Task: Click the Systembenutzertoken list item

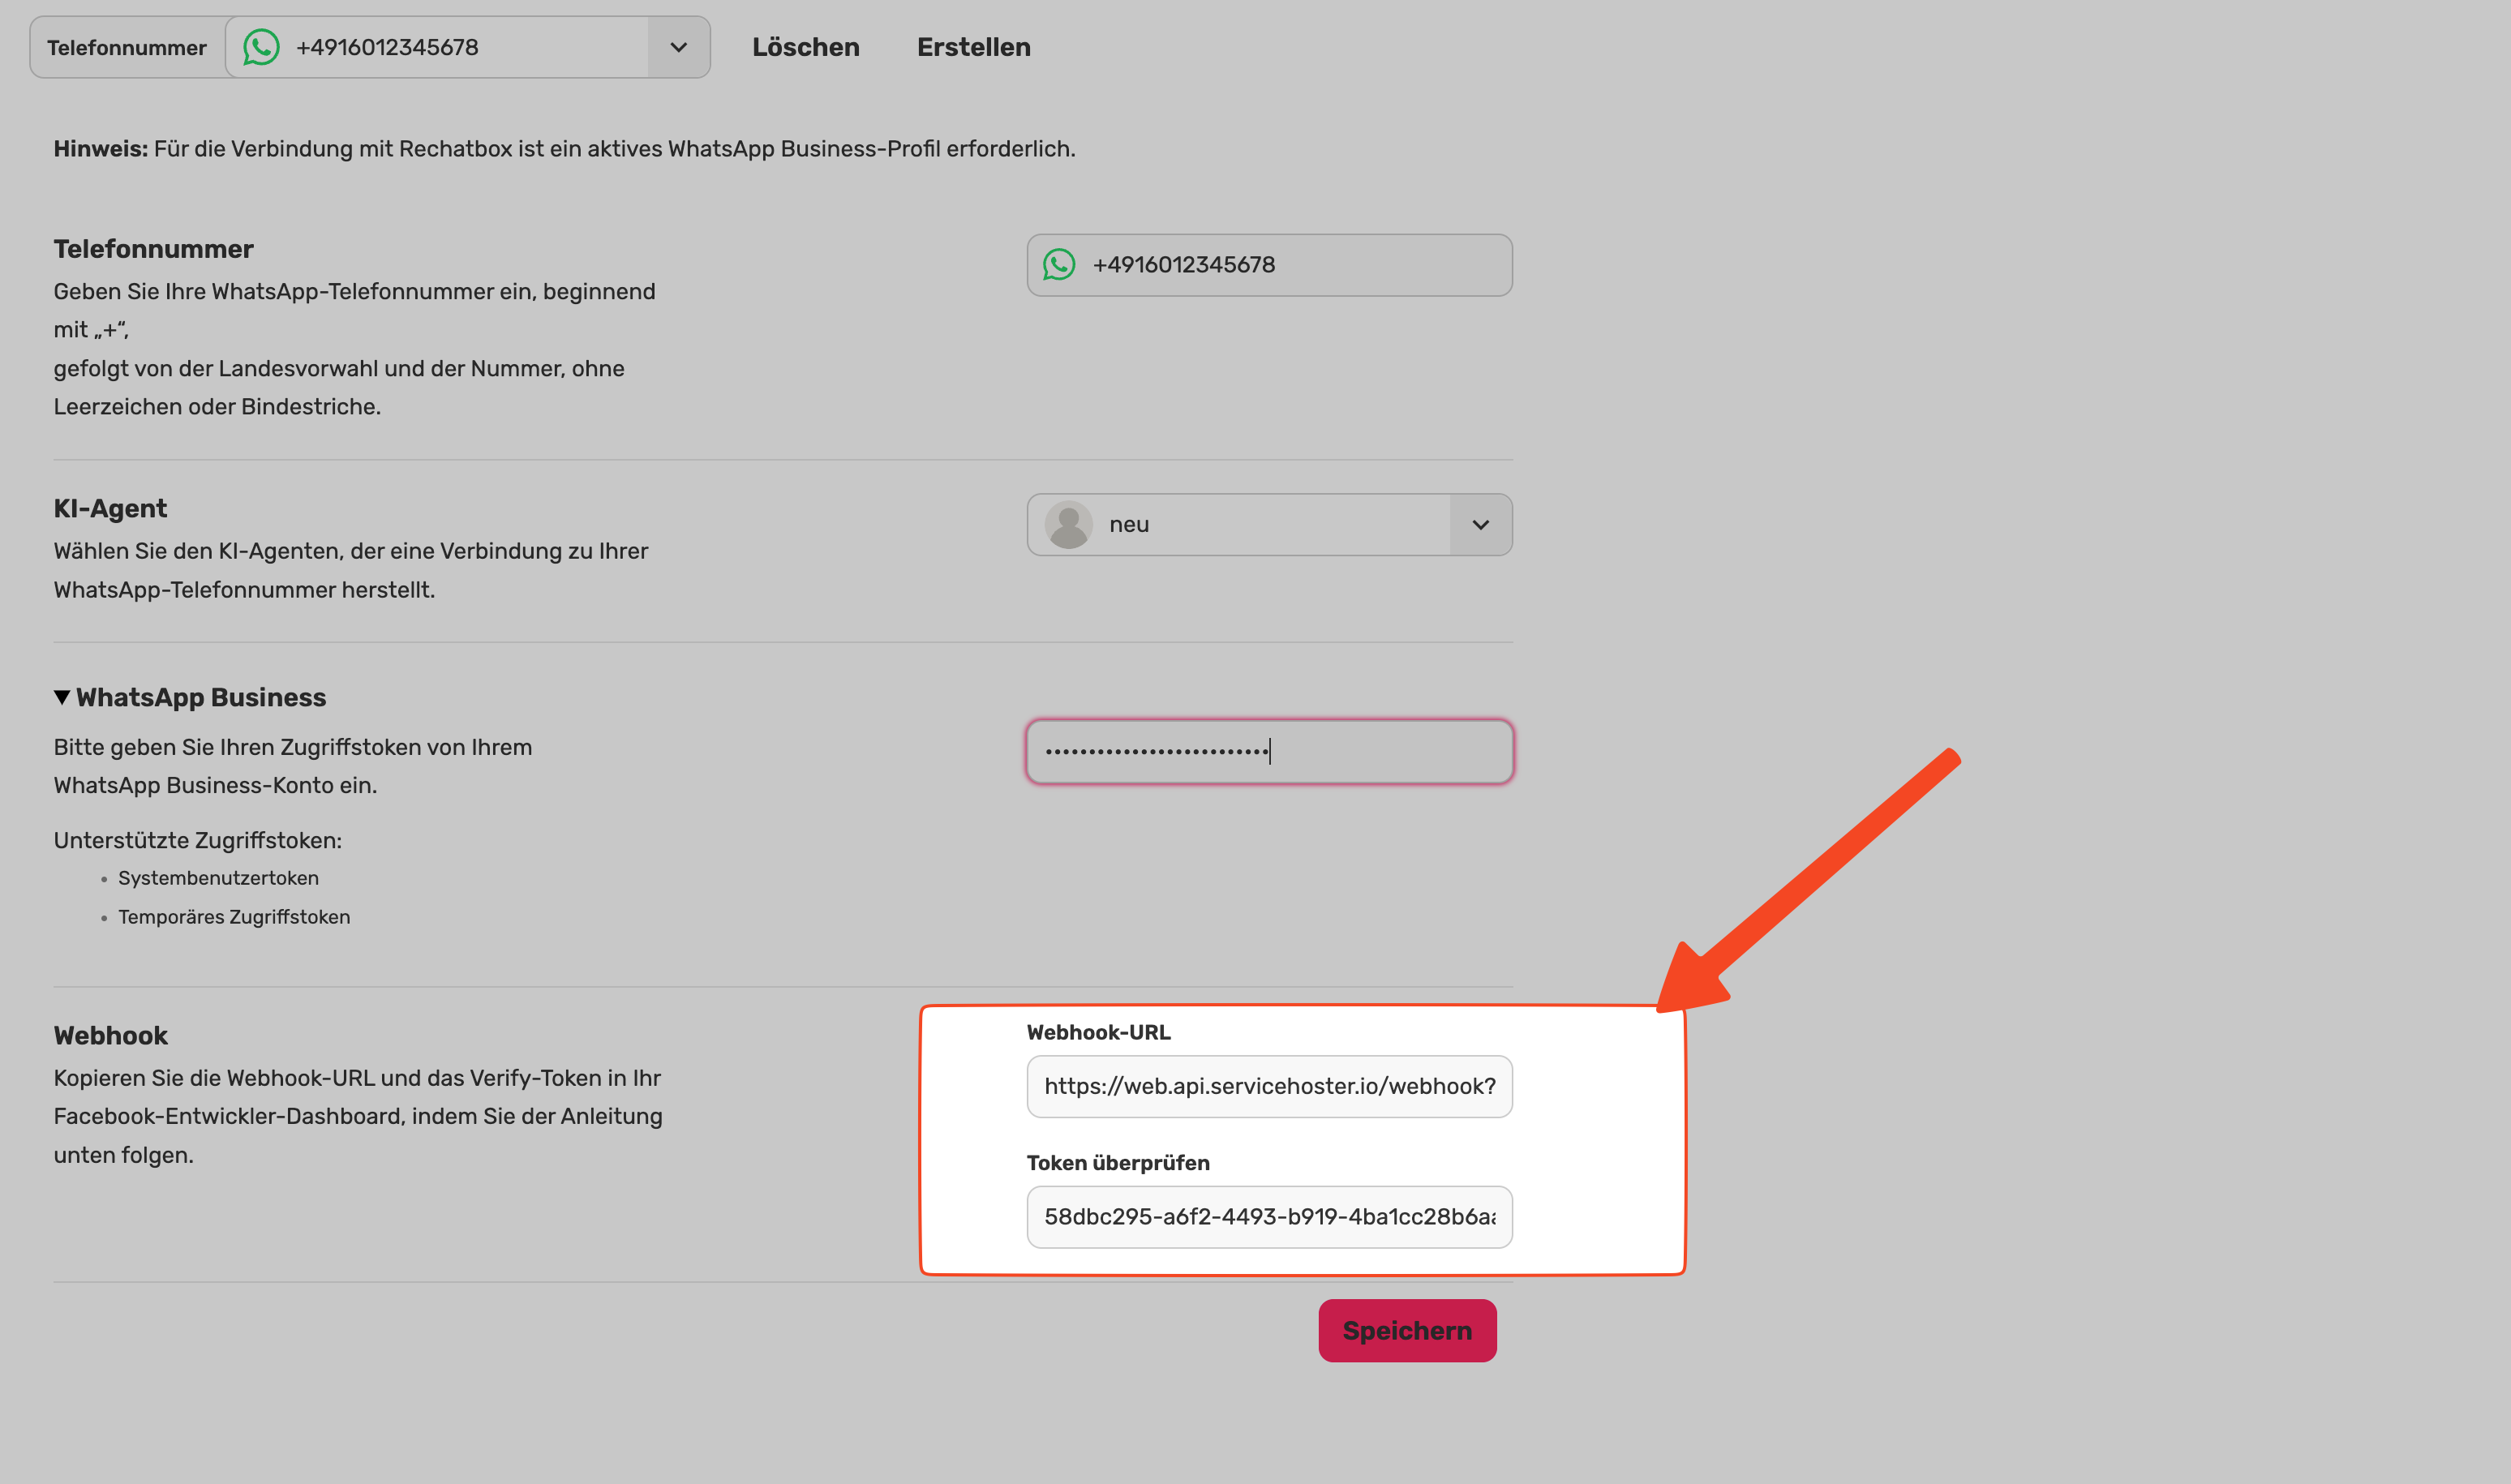Action: [218, 878]
